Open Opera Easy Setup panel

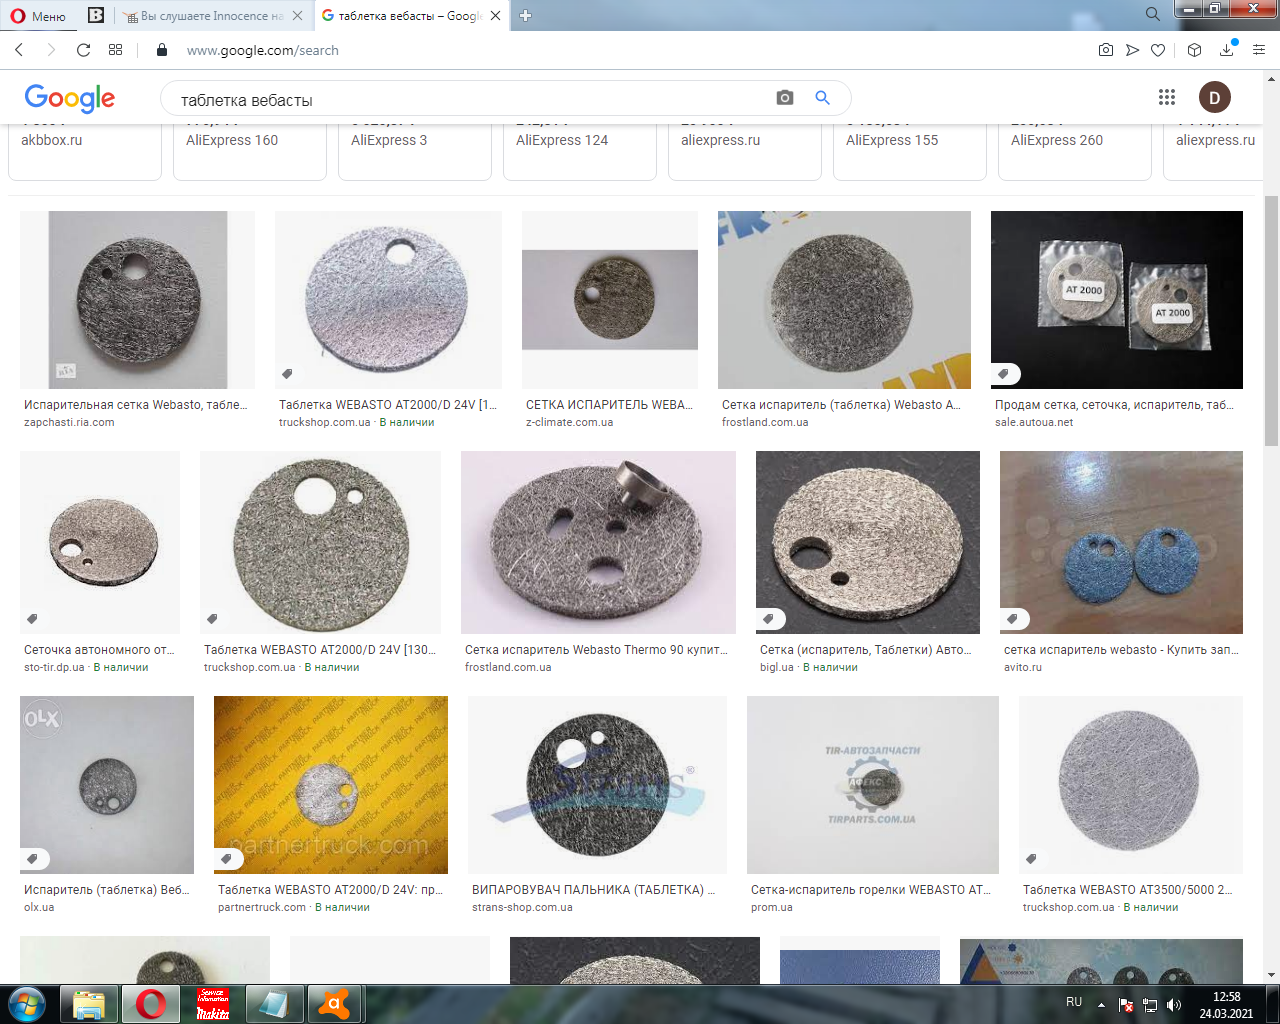[1259, 50]
